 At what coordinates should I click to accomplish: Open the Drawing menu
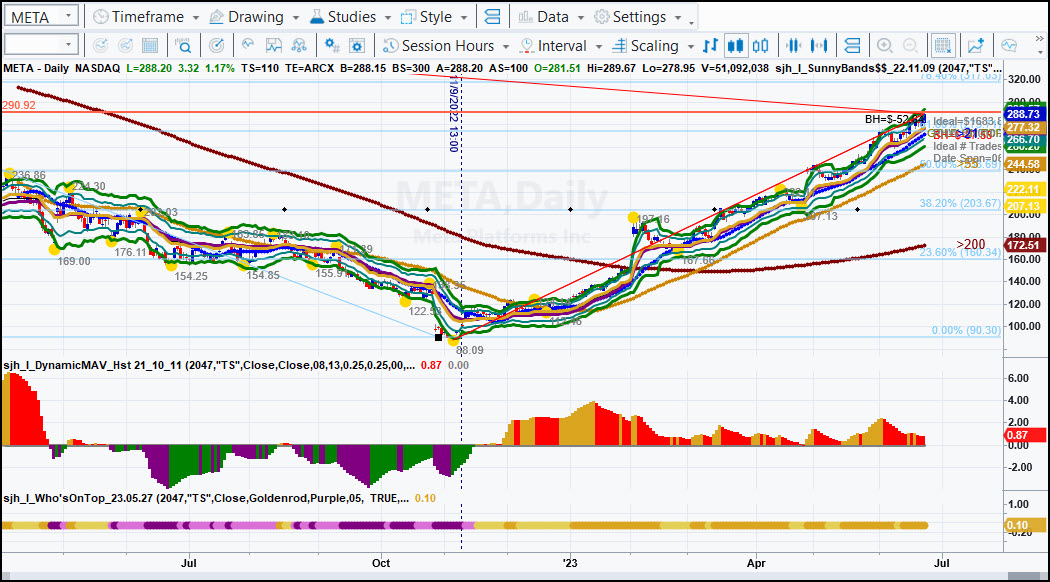tap(254, 17)
